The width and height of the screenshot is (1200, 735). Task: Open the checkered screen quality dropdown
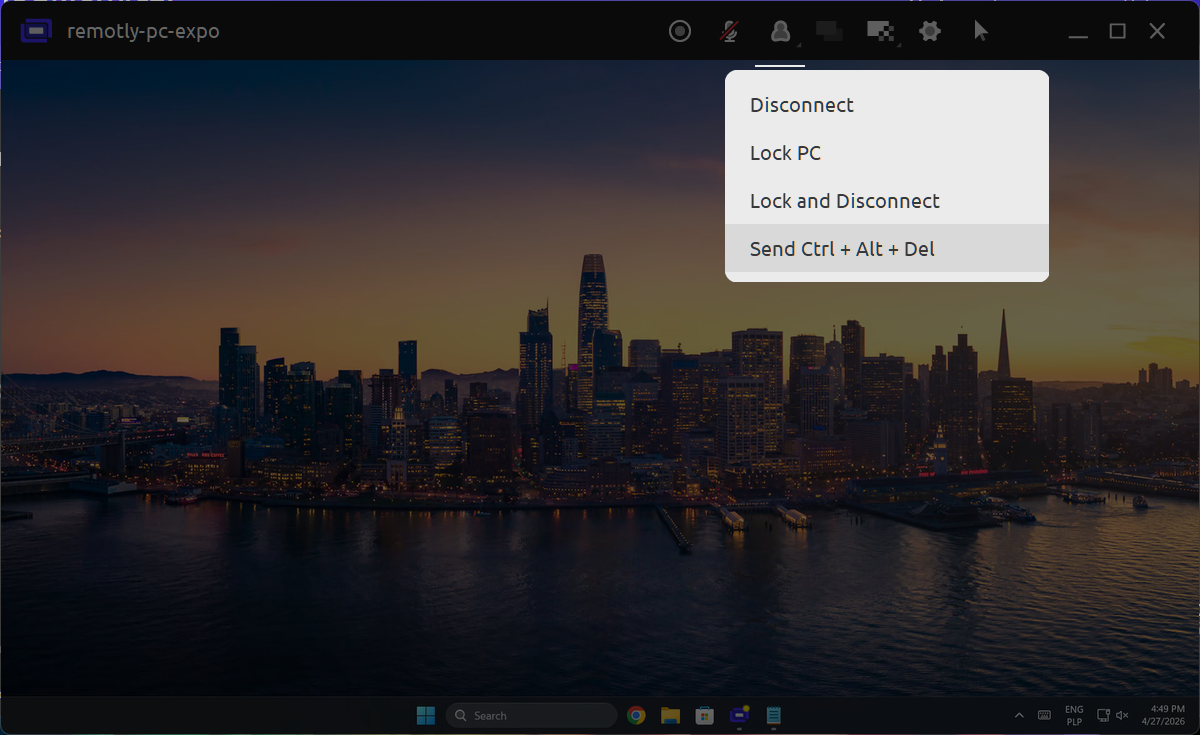click(x=879, y=32)
